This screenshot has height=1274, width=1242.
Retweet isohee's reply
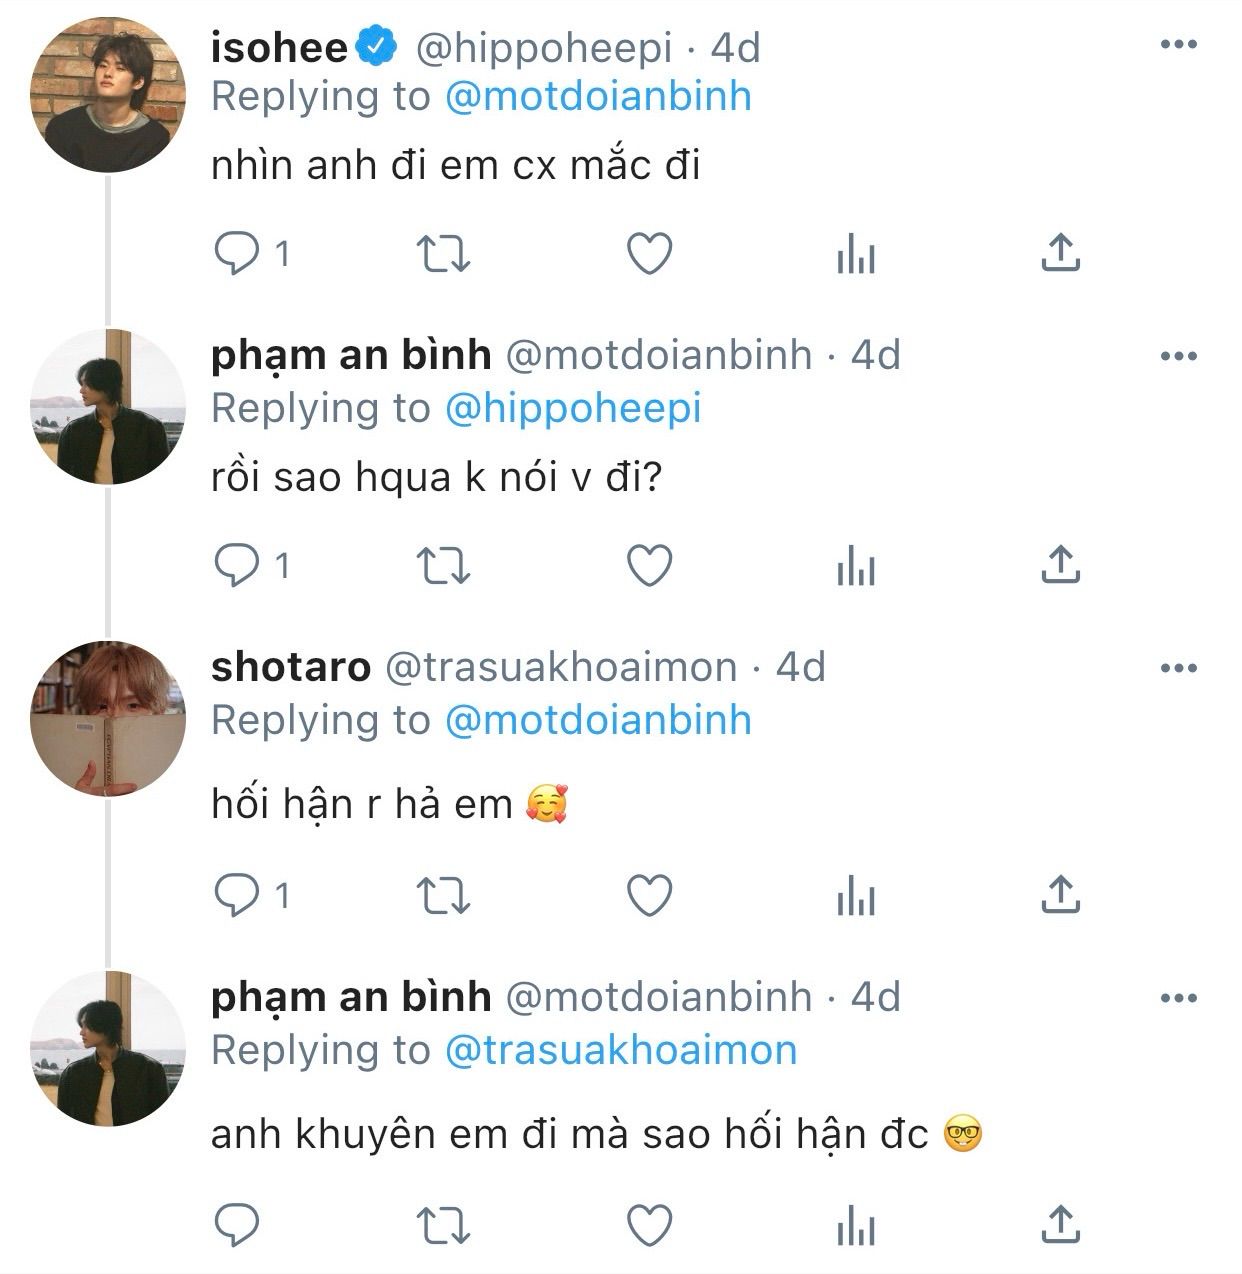[442, 254]
